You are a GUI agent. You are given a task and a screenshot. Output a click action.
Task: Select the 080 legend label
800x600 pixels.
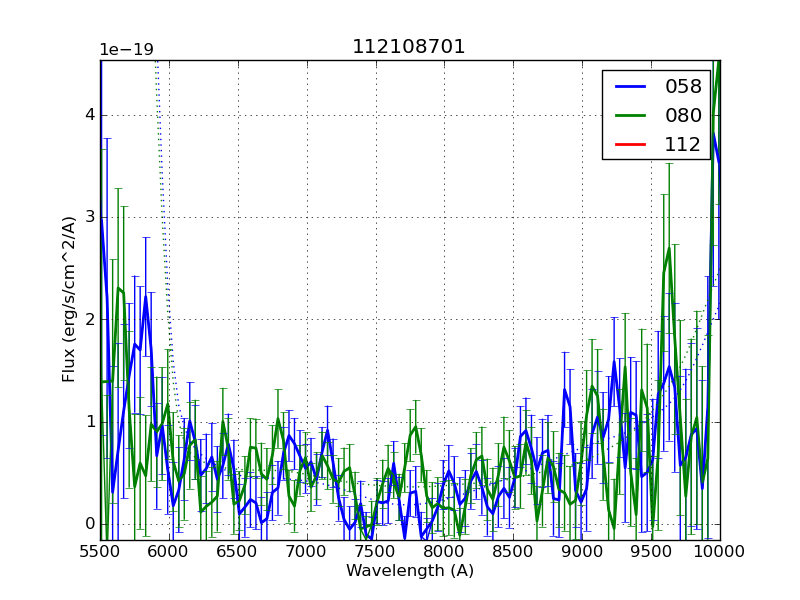click(683, 116)
